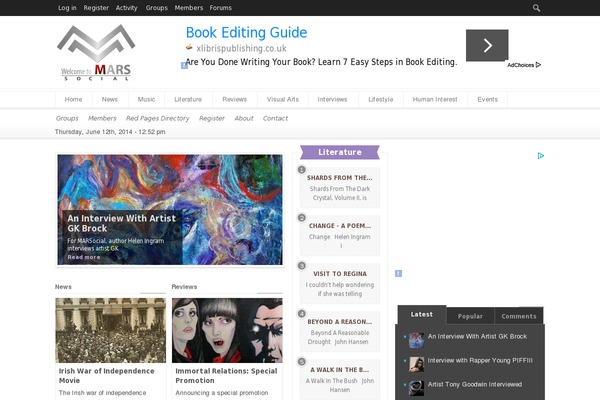Open the Lifestyle menu item
Image resolution: width=600 pixels, height=400 pixels.
381,100
